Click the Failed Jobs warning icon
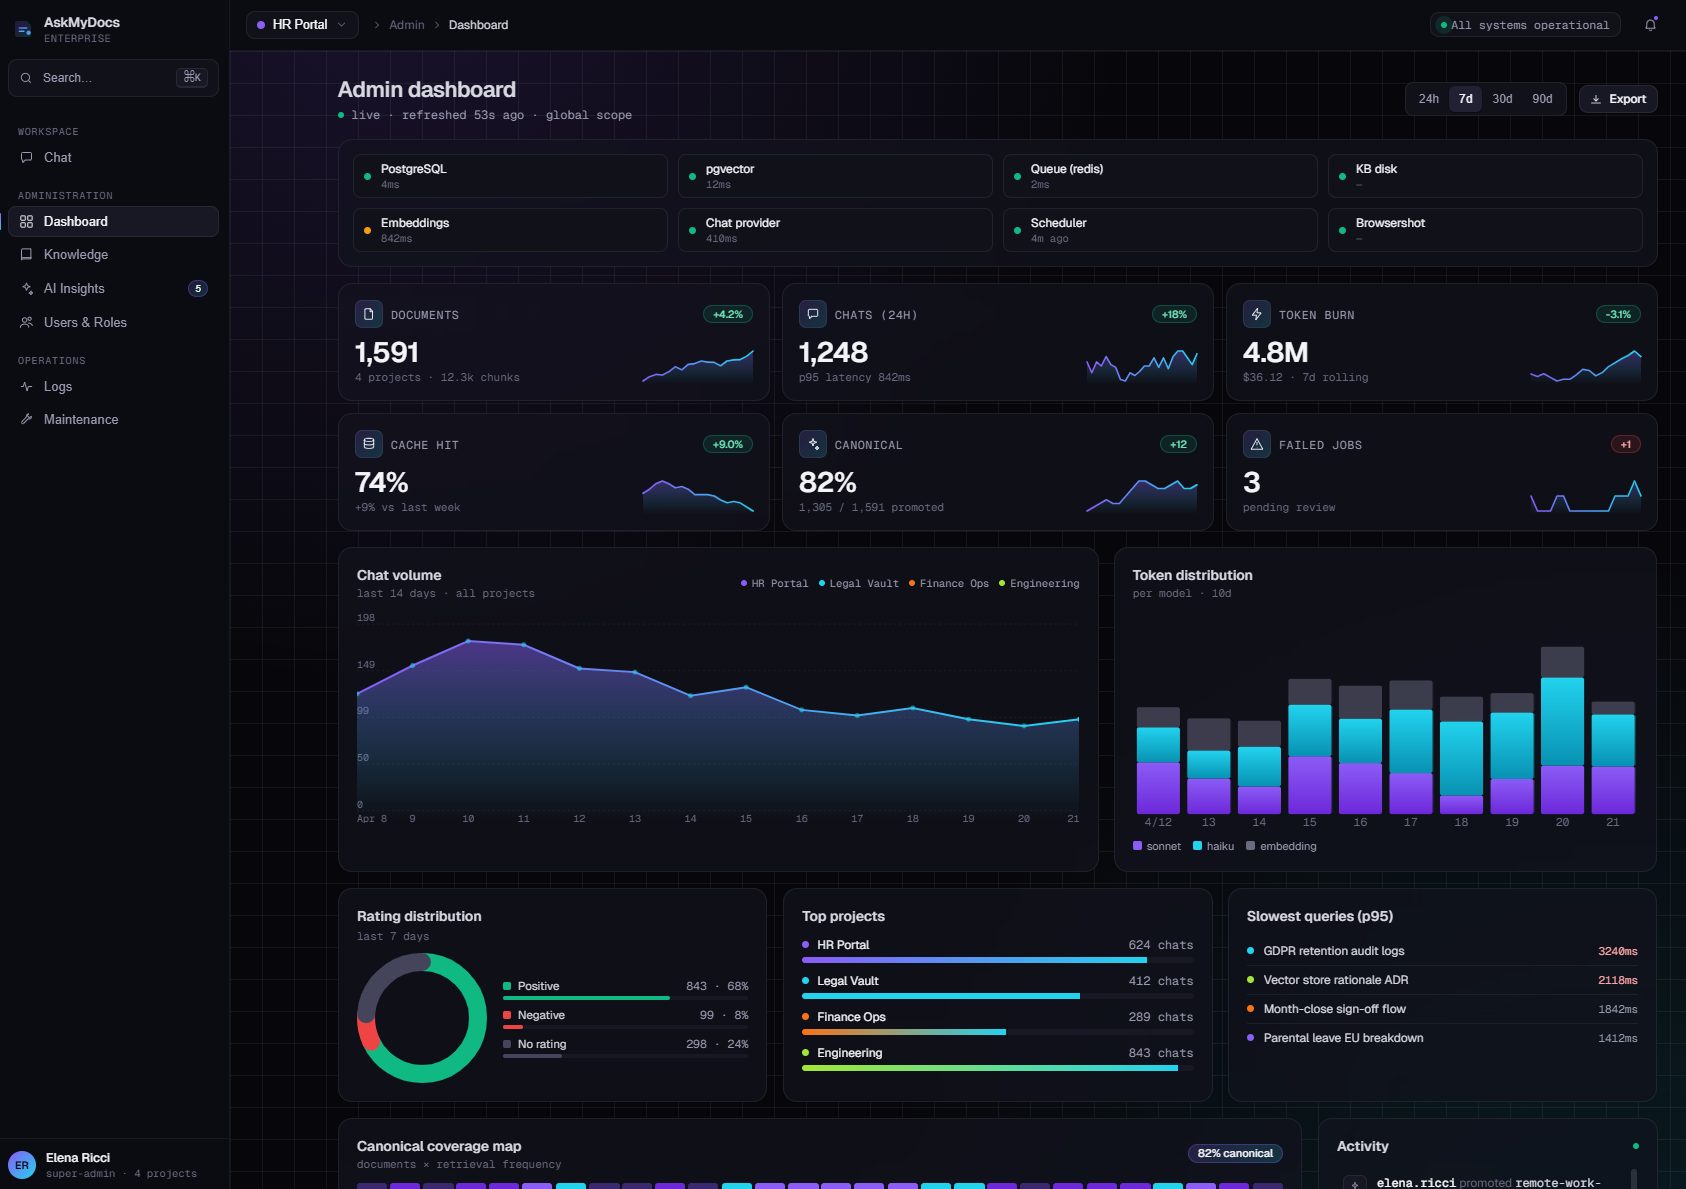 pyautogui.click(x=1257, y=444)
